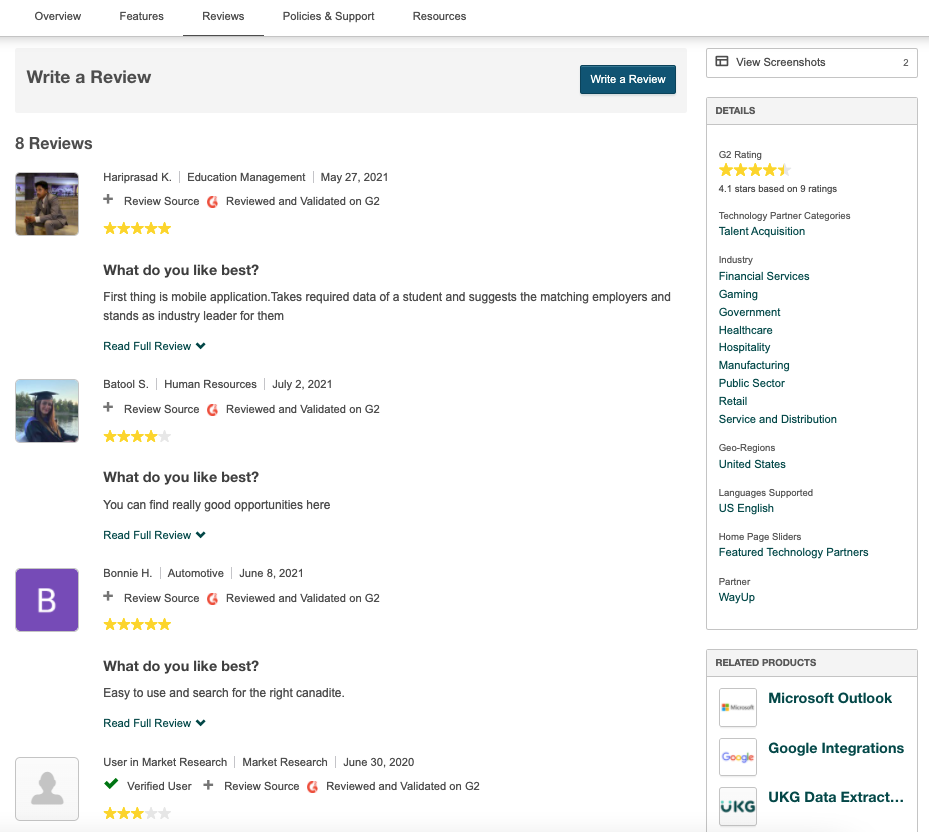Open the Policies & Support tab

tap(328, 16)
